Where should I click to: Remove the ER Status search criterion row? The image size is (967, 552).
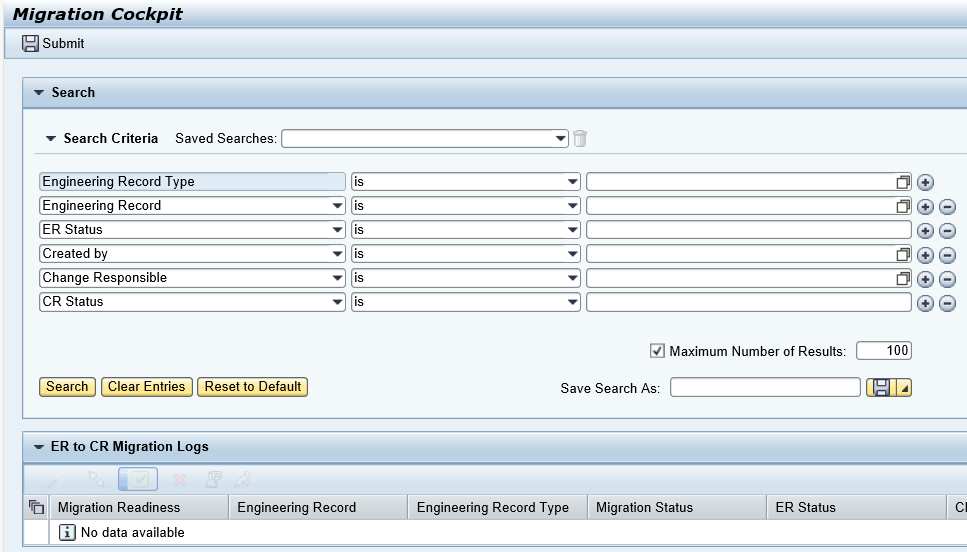947,230
